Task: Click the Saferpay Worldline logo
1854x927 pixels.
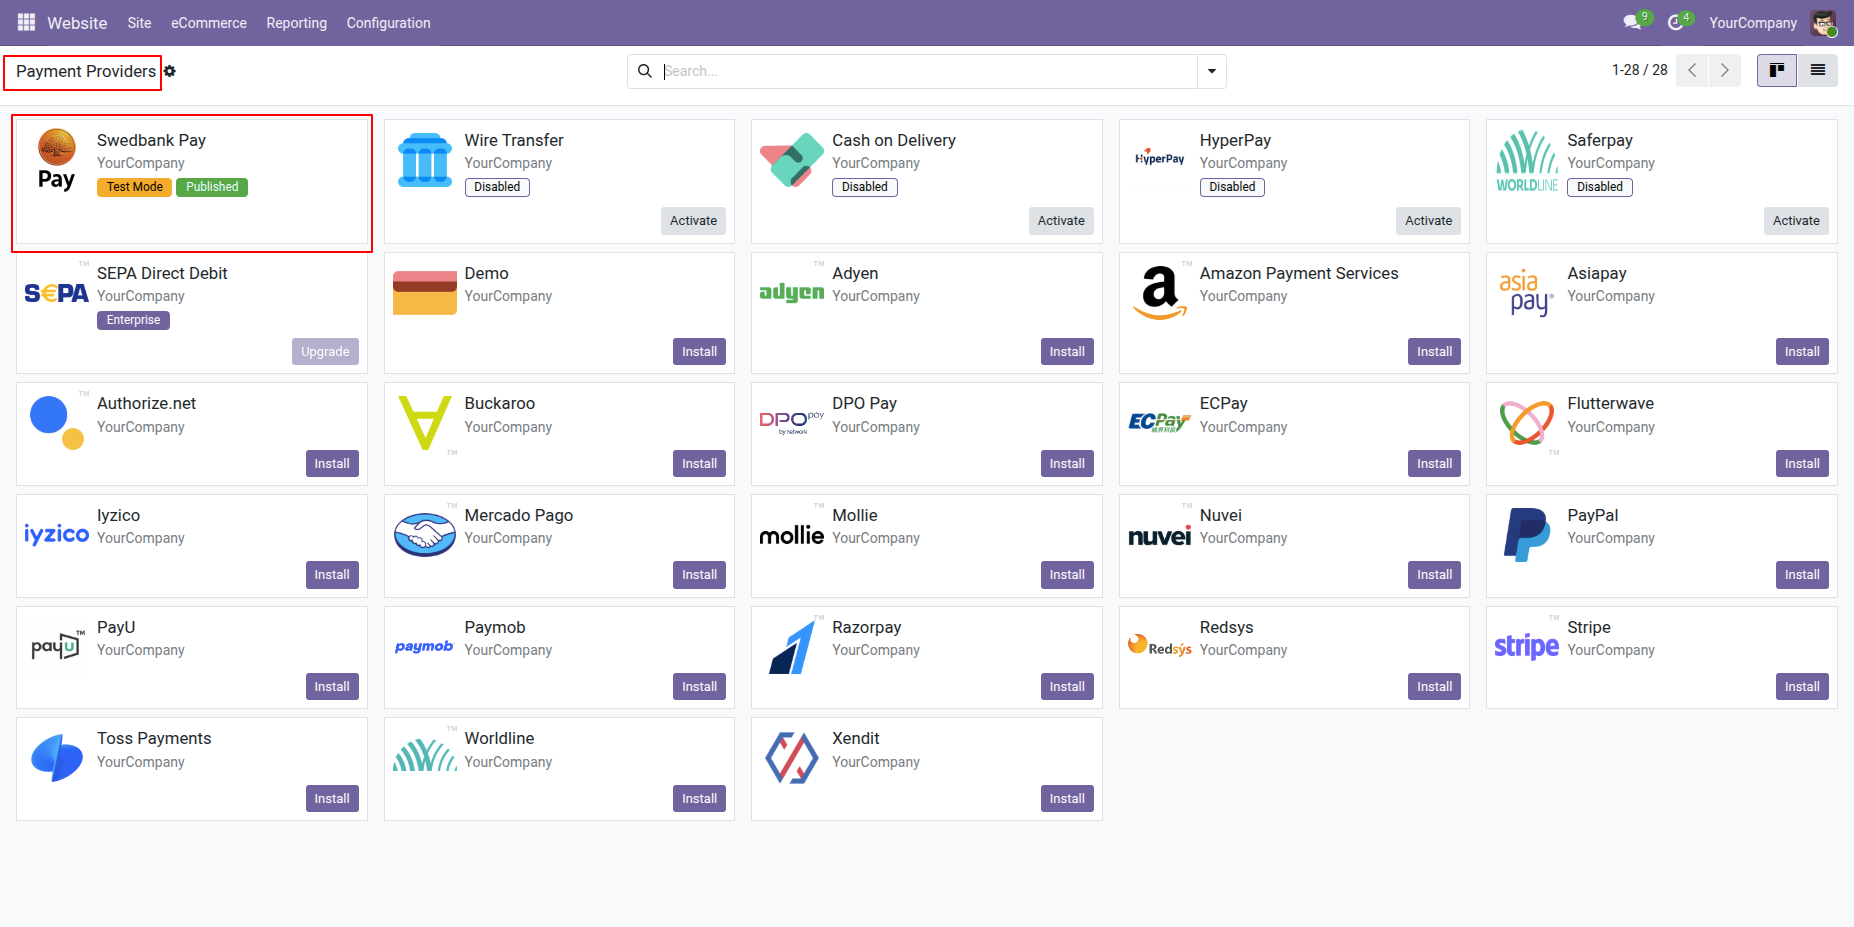Action: click(x=1527, y=160)
